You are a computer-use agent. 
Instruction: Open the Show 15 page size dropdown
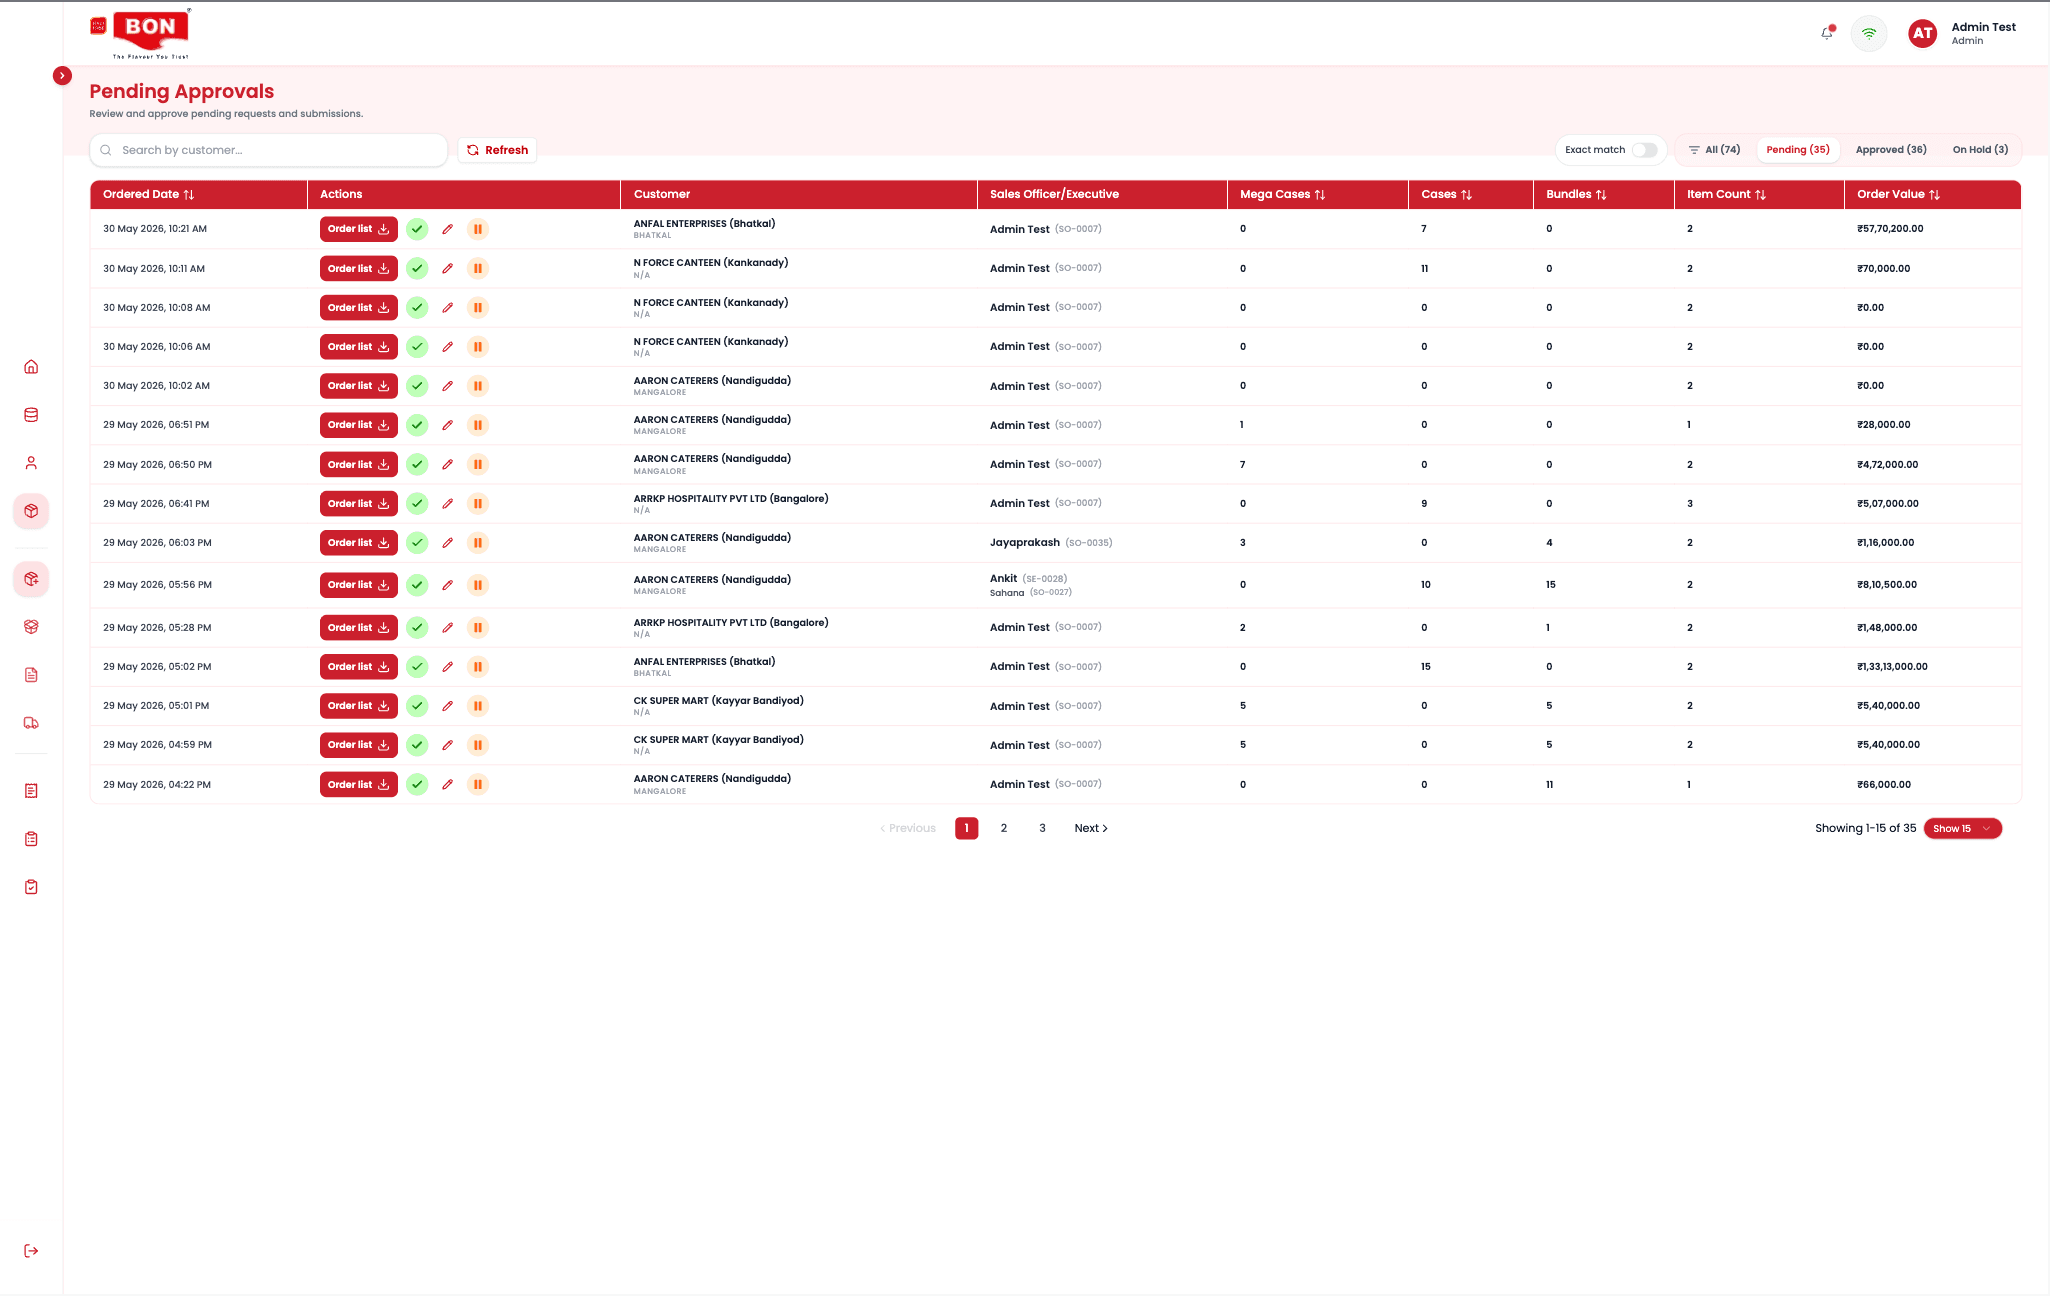[1962, 828]
